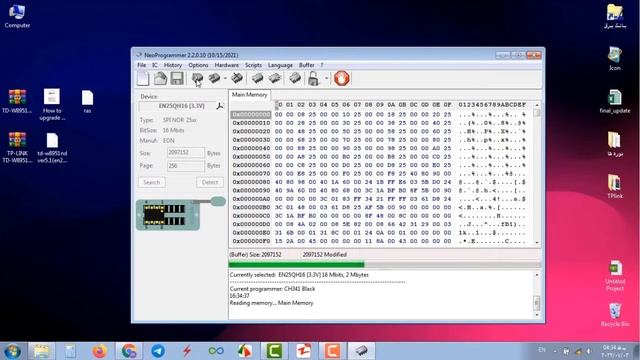Click the Search button
Viewport: 640px width, 360px height.
pyautogui.click(x=151, y=182)
